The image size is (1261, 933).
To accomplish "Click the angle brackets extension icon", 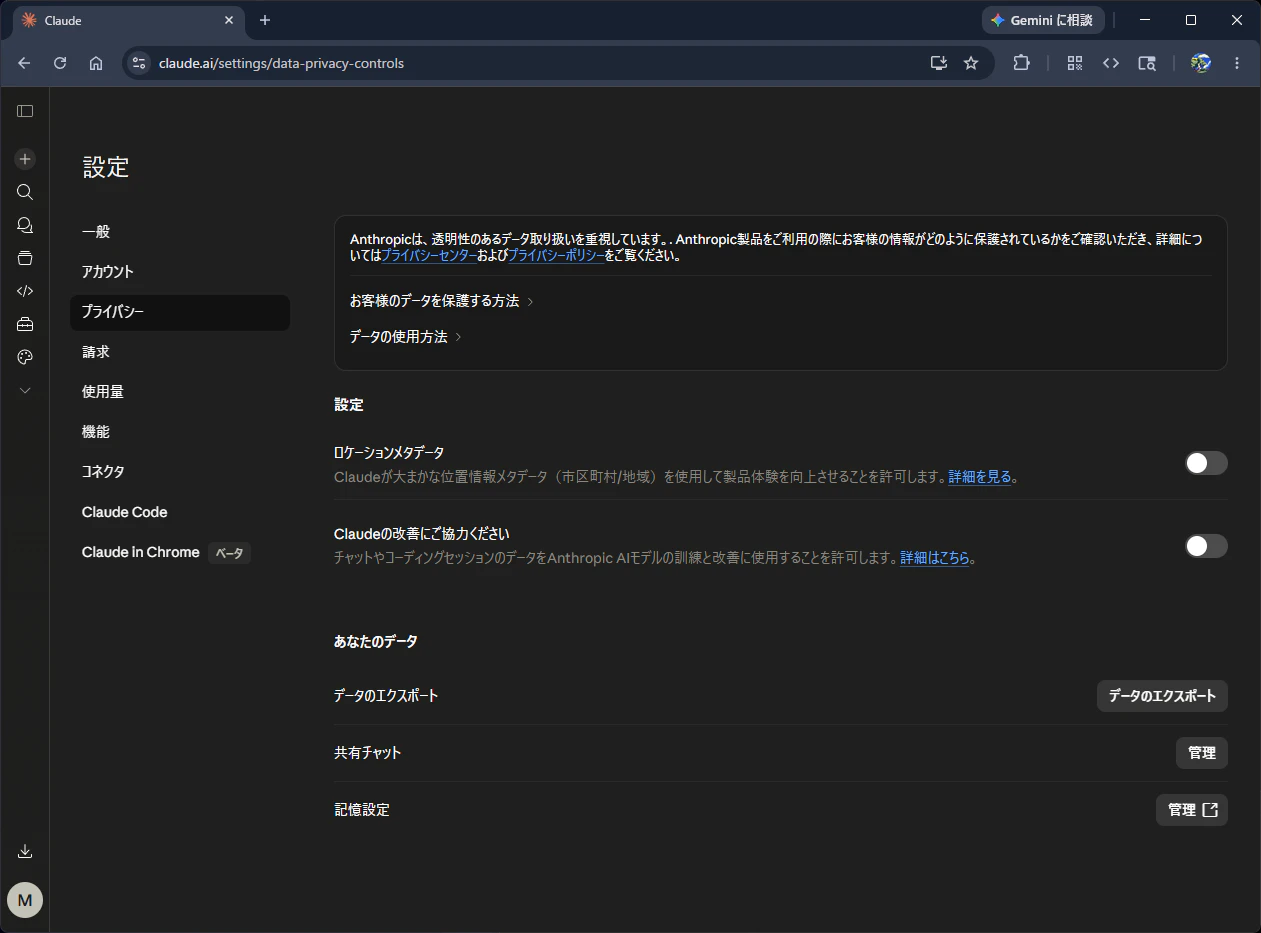I will coord(1111,63).
